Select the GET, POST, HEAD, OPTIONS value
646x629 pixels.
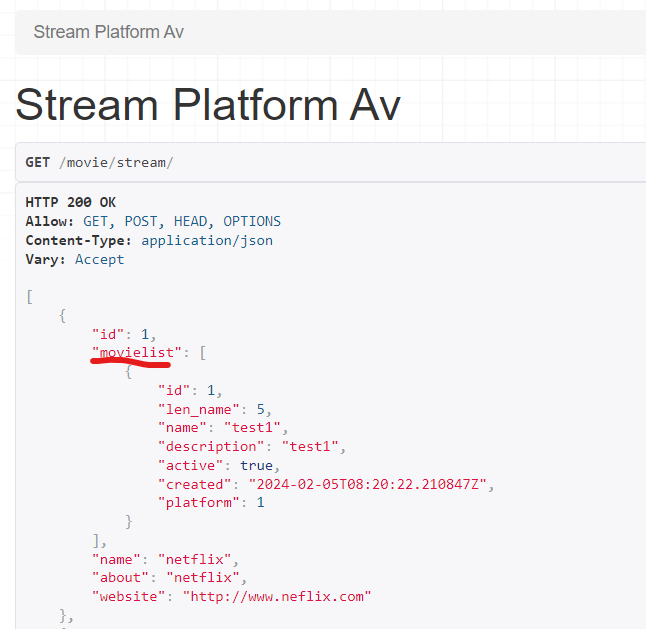182,222
